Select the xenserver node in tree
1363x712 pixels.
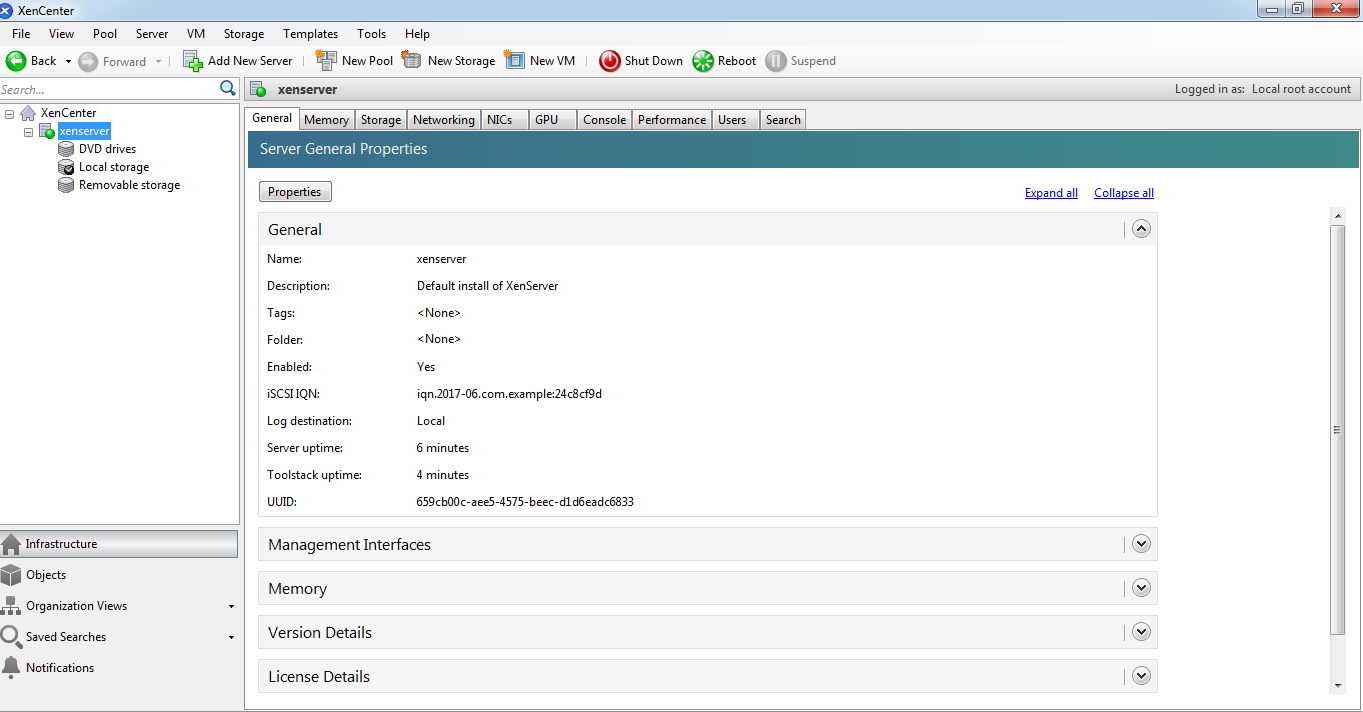[84, 131]
